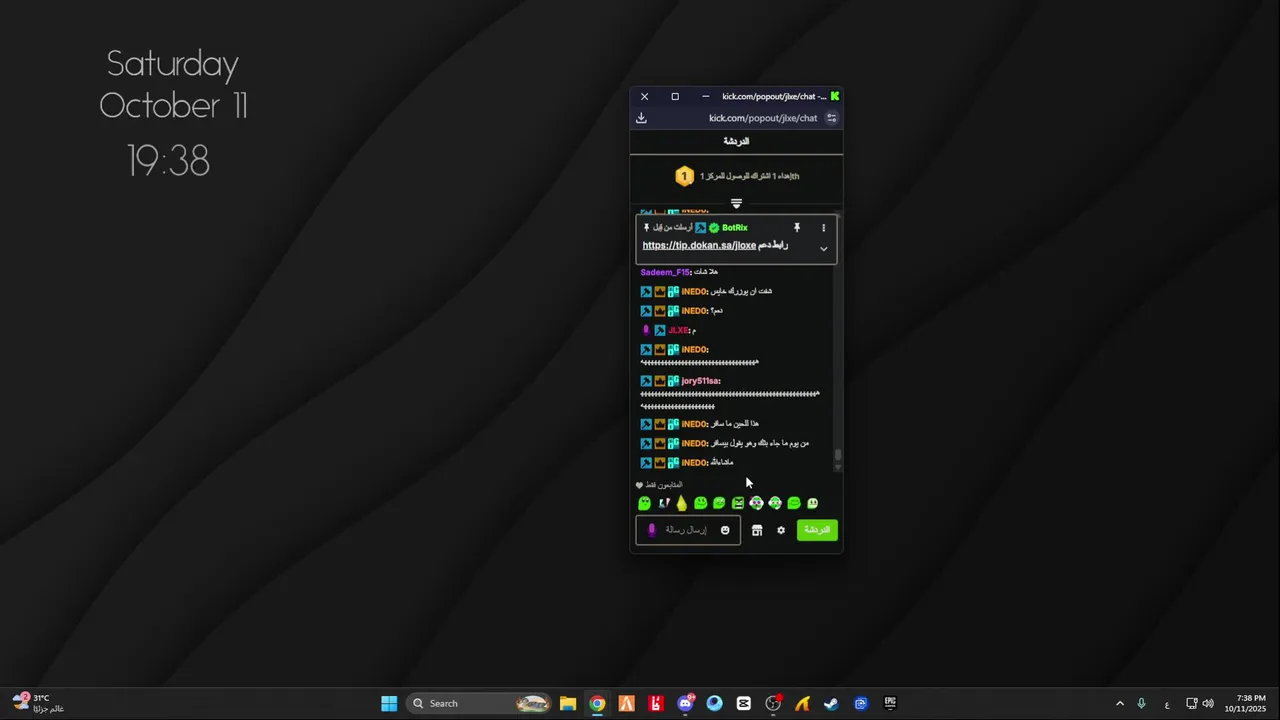Open pinned message three-dot options menu
The width and height of the screenshot is (1280, 720).
click(x=824, y=228)
